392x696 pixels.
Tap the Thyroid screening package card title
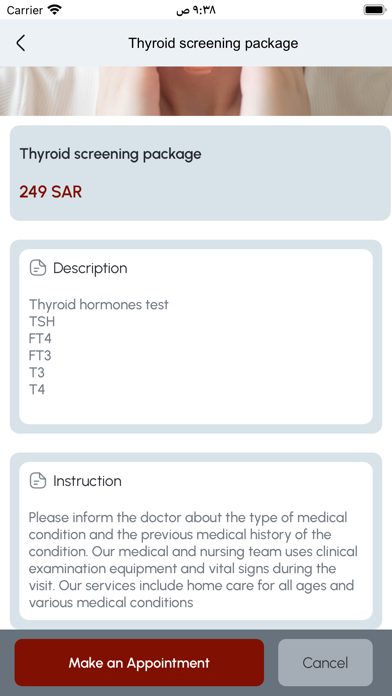pyautogui.click(x=111, y=154)
